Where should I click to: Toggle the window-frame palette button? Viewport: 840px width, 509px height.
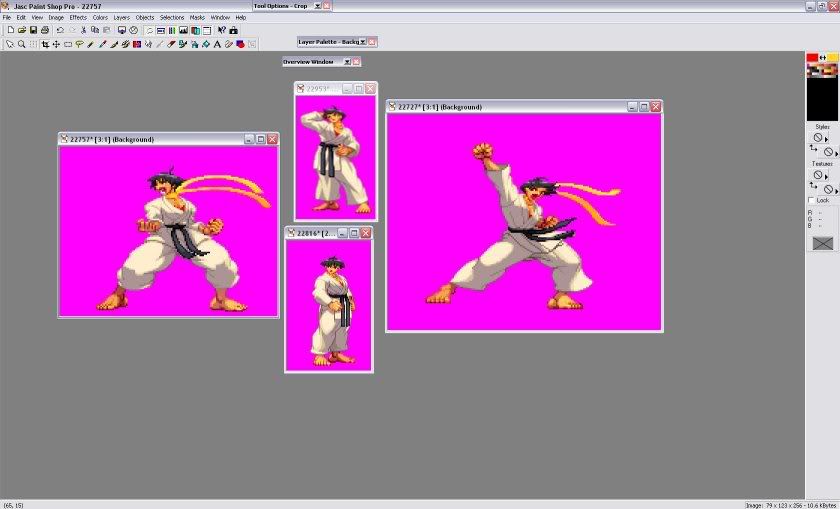[206, 30]
